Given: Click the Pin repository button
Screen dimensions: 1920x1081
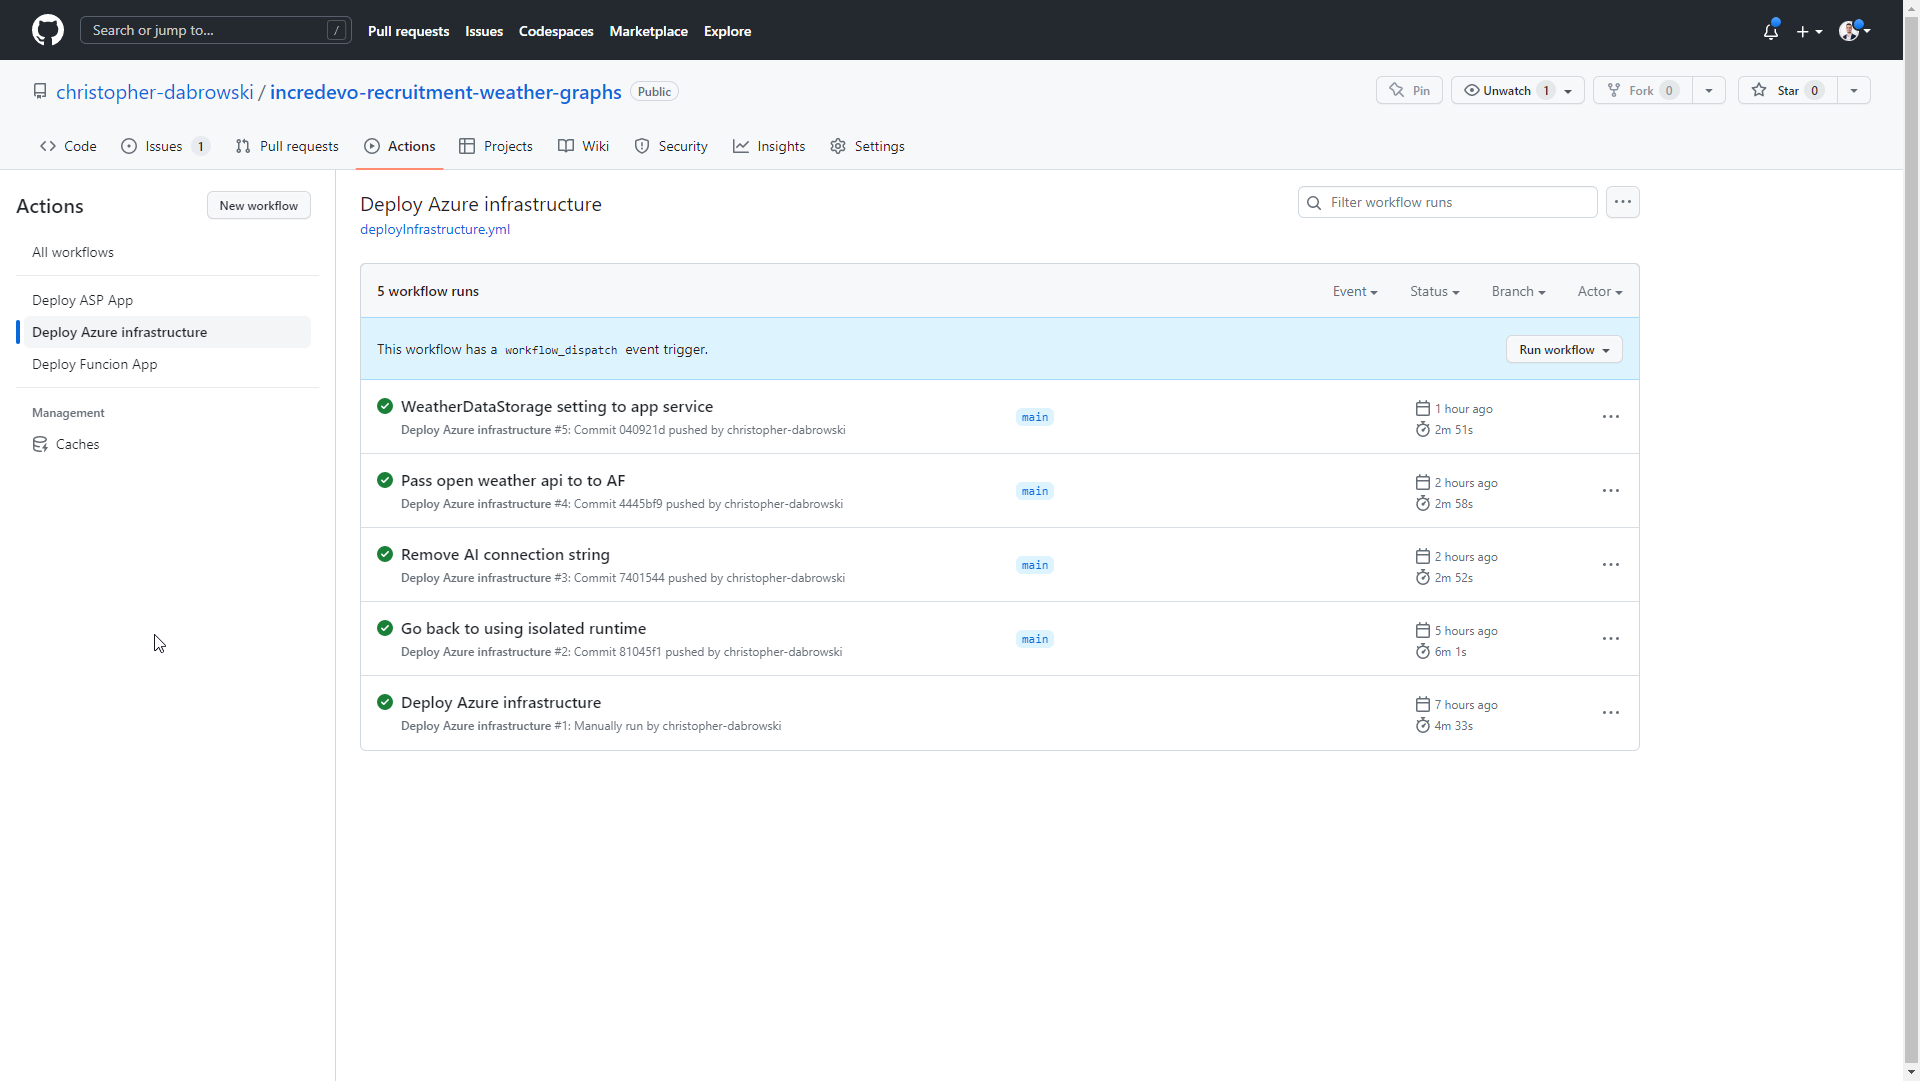Looking at the screenshot, I should point(1409,91).
